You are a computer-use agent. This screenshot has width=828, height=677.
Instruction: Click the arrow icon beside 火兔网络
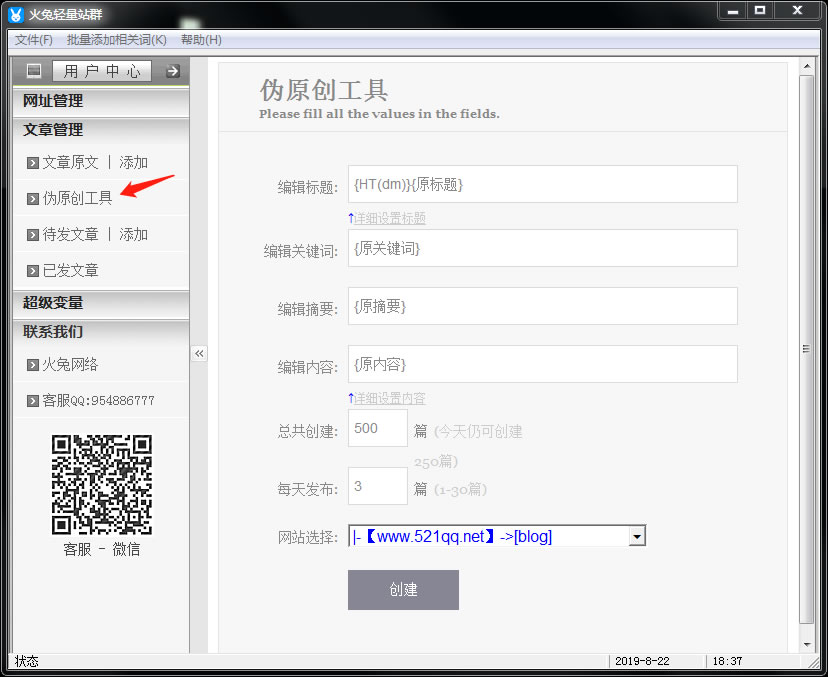[x=33, y=365]
